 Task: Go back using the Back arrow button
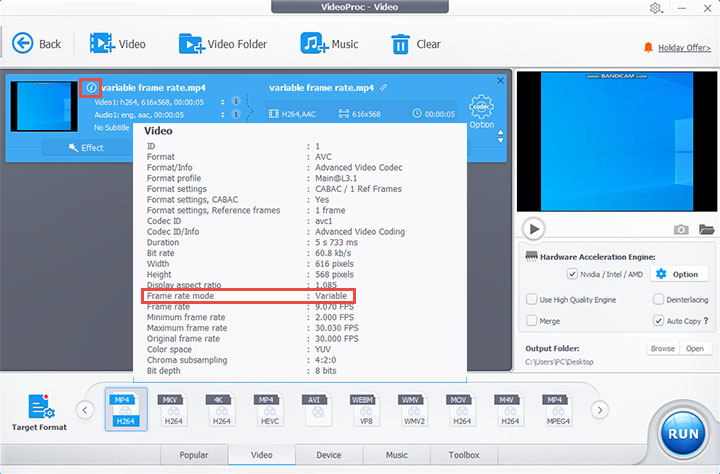coord(36,44)
